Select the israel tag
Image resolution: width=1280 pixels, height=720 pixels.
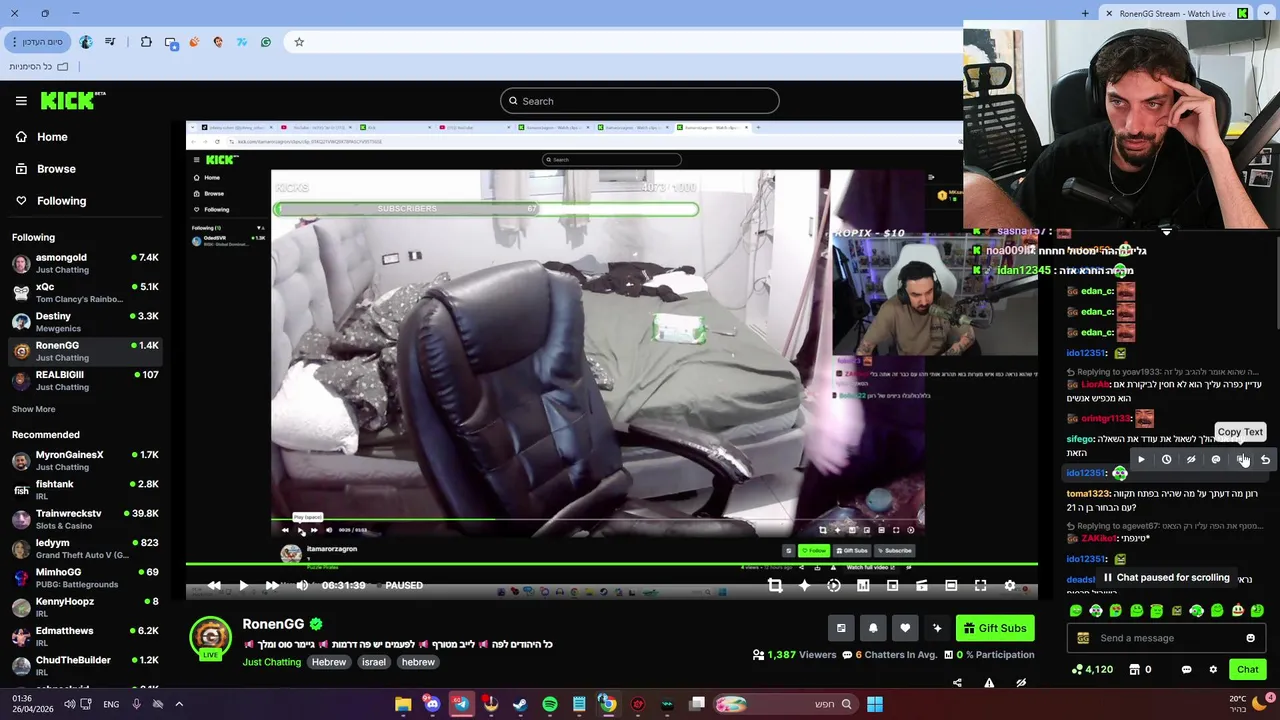tap(374, 662)
